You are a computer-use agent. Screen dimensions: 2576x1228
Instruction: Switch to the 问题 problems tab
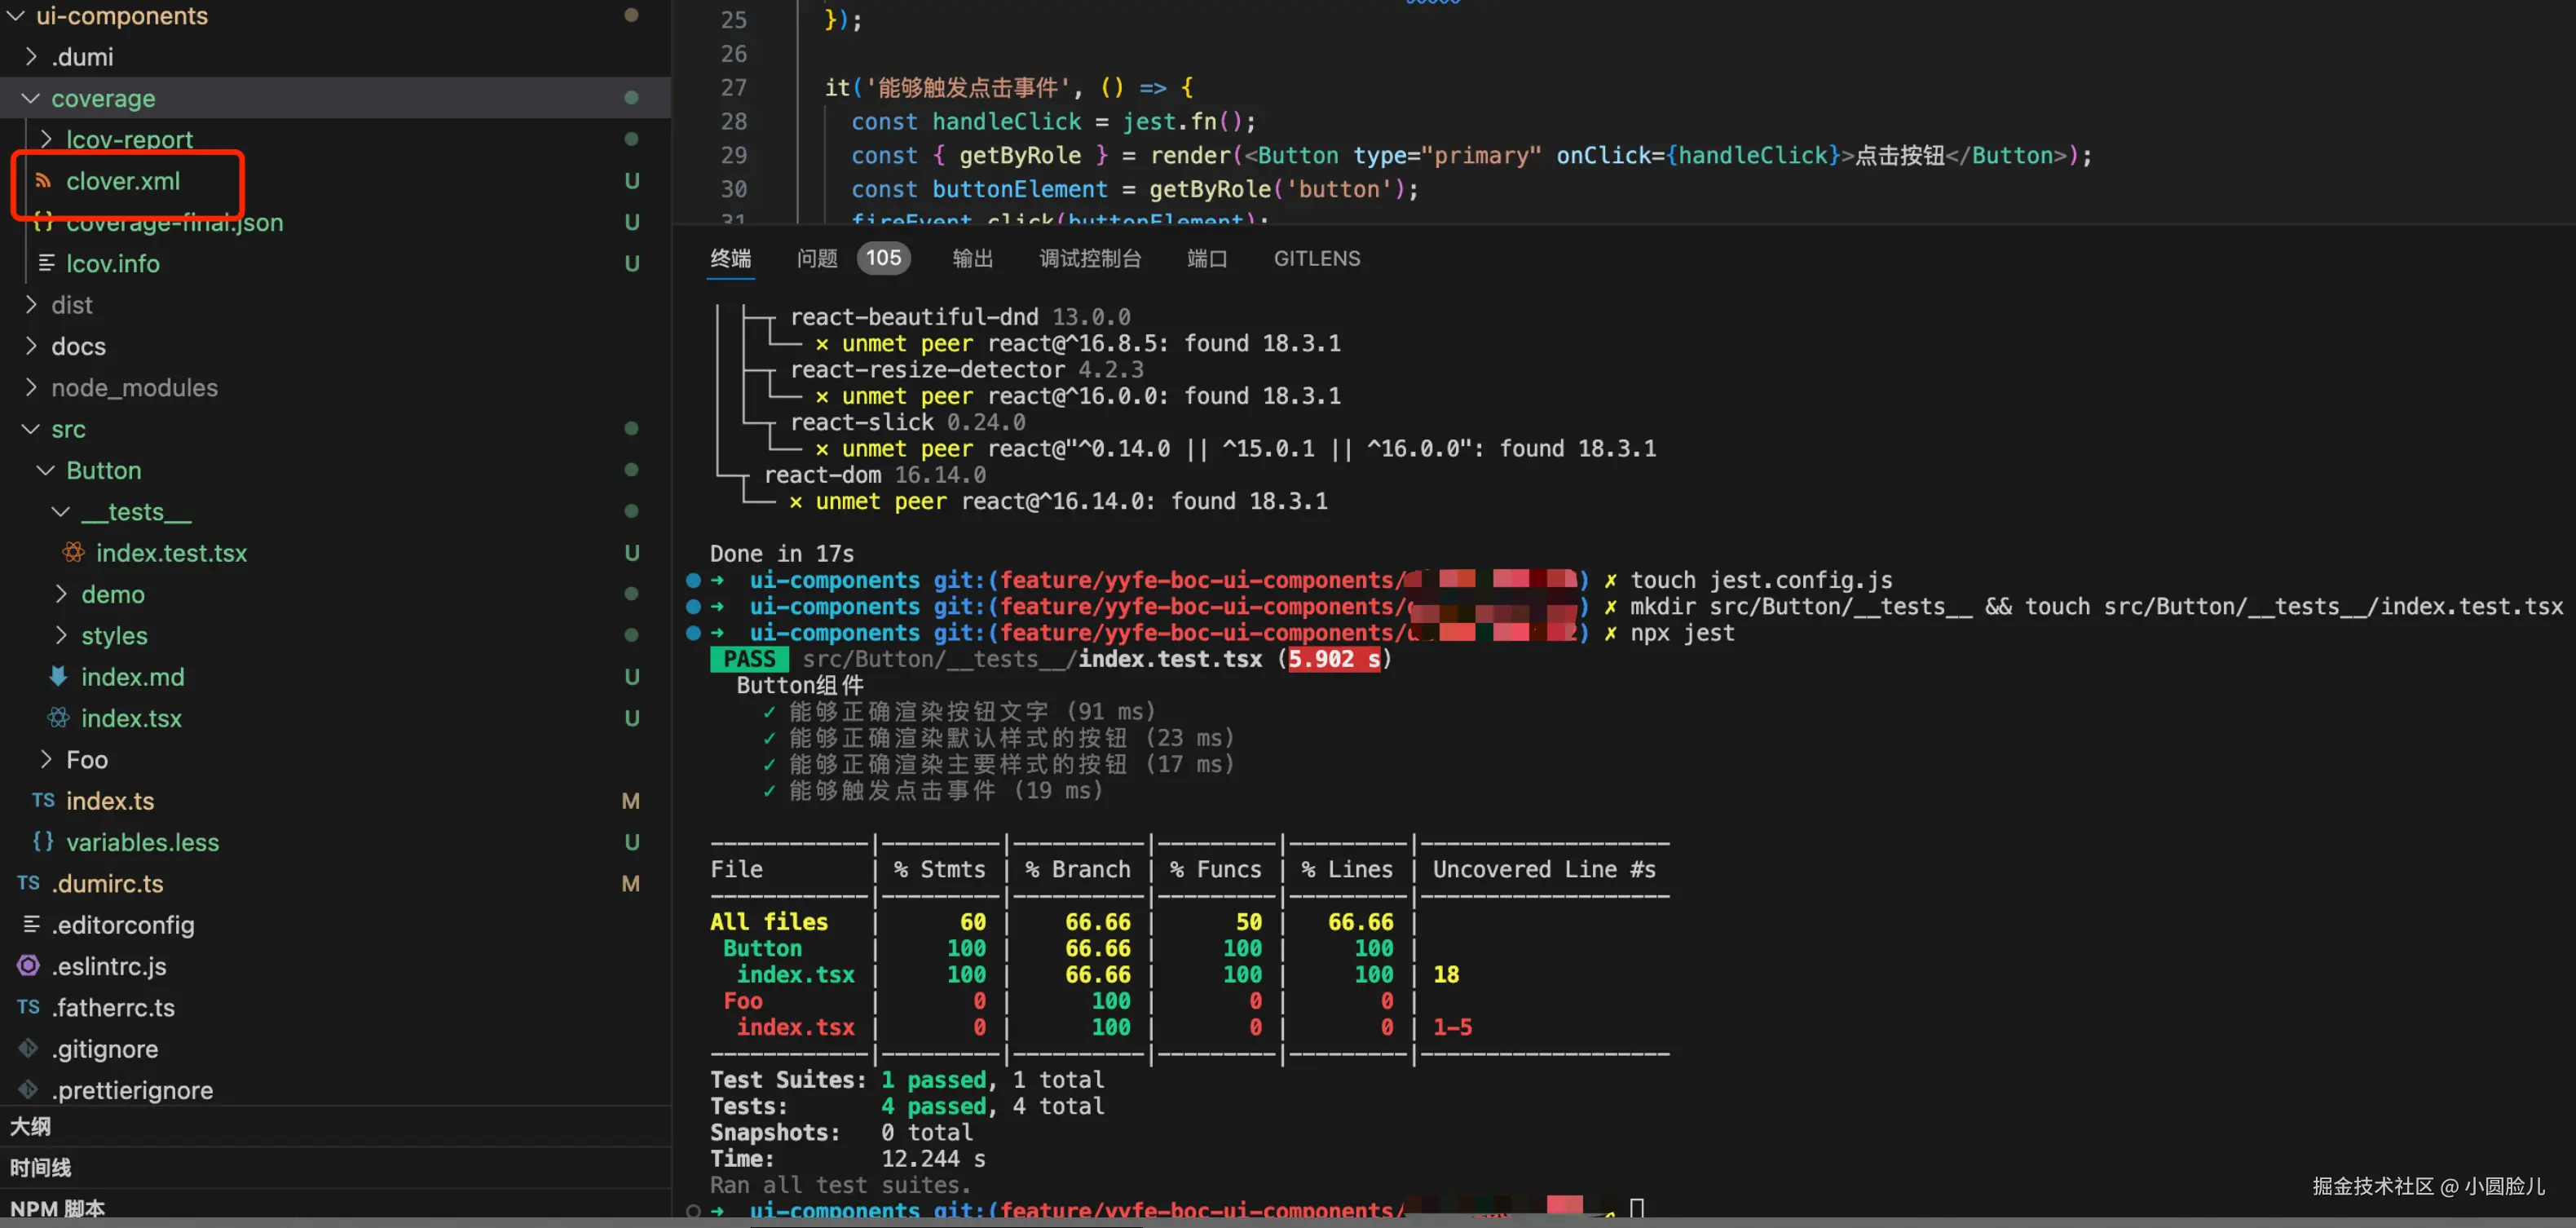pos(817,258)
